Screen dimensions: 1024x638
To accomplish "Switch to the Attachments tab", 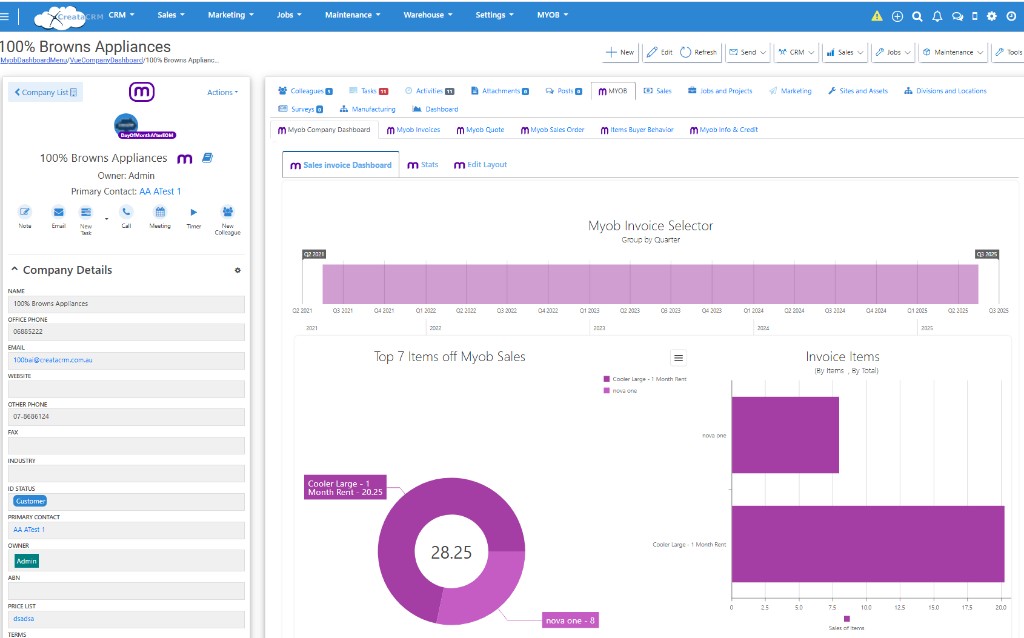I will [x=500, y=91].
